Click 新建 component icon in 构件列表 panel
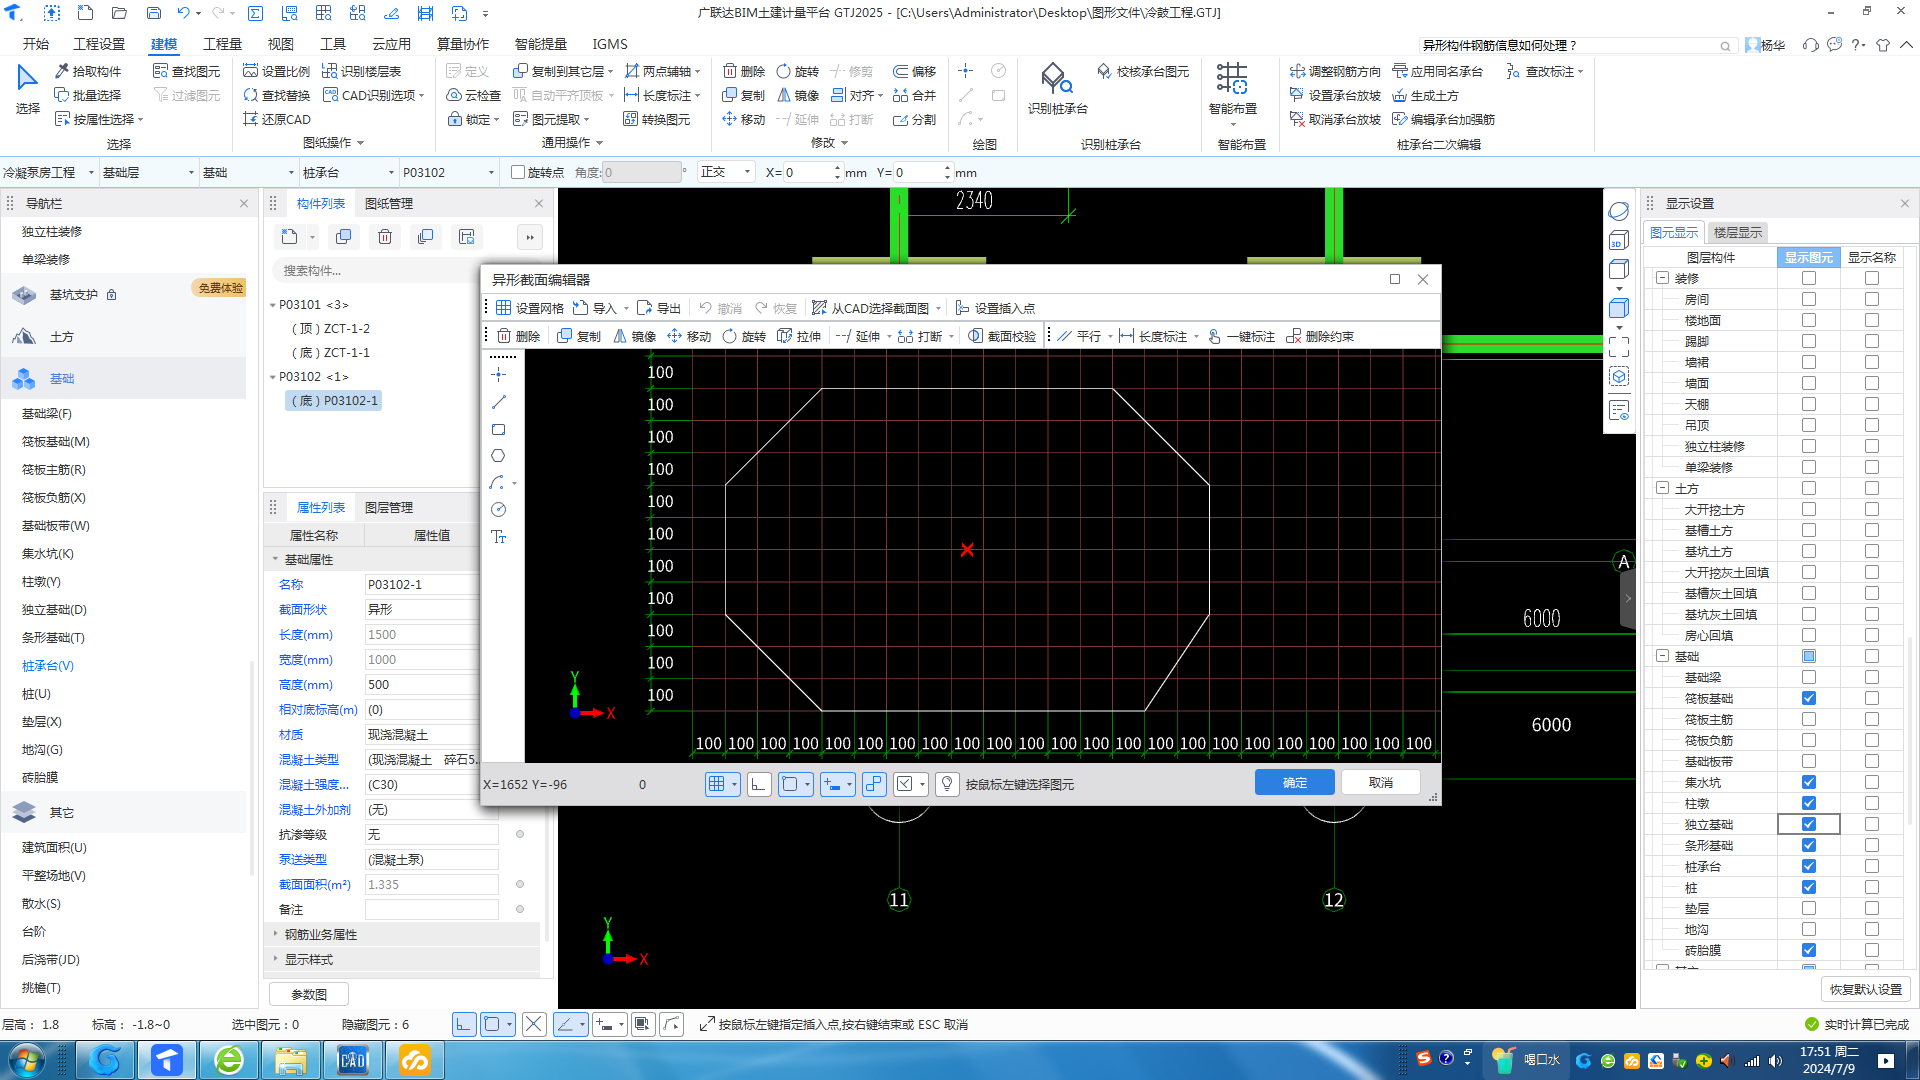 point(289,237)
